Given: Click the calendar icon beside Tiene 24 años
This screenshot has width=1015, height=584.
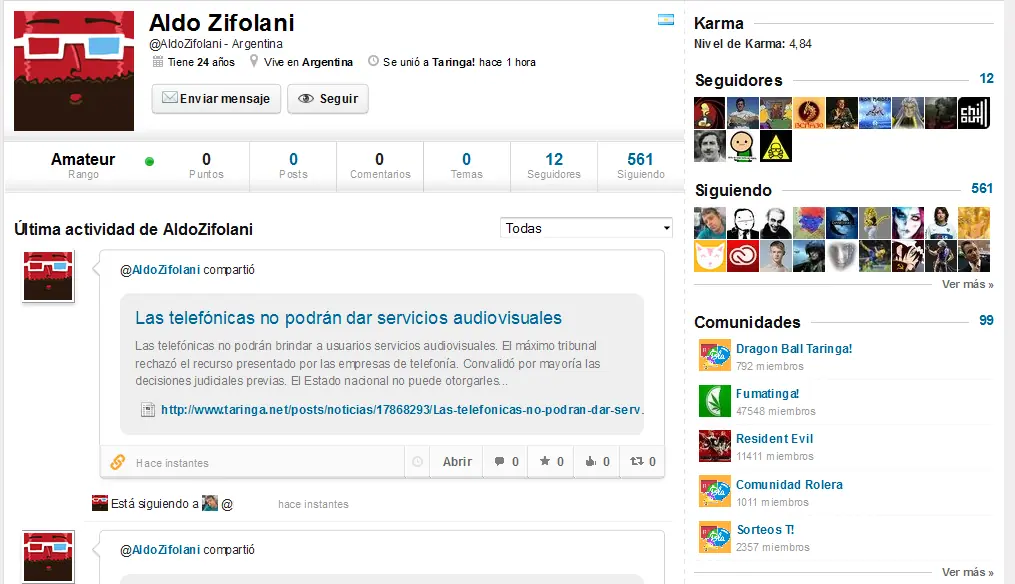Looking at the screenshot, I should [158, 62].
